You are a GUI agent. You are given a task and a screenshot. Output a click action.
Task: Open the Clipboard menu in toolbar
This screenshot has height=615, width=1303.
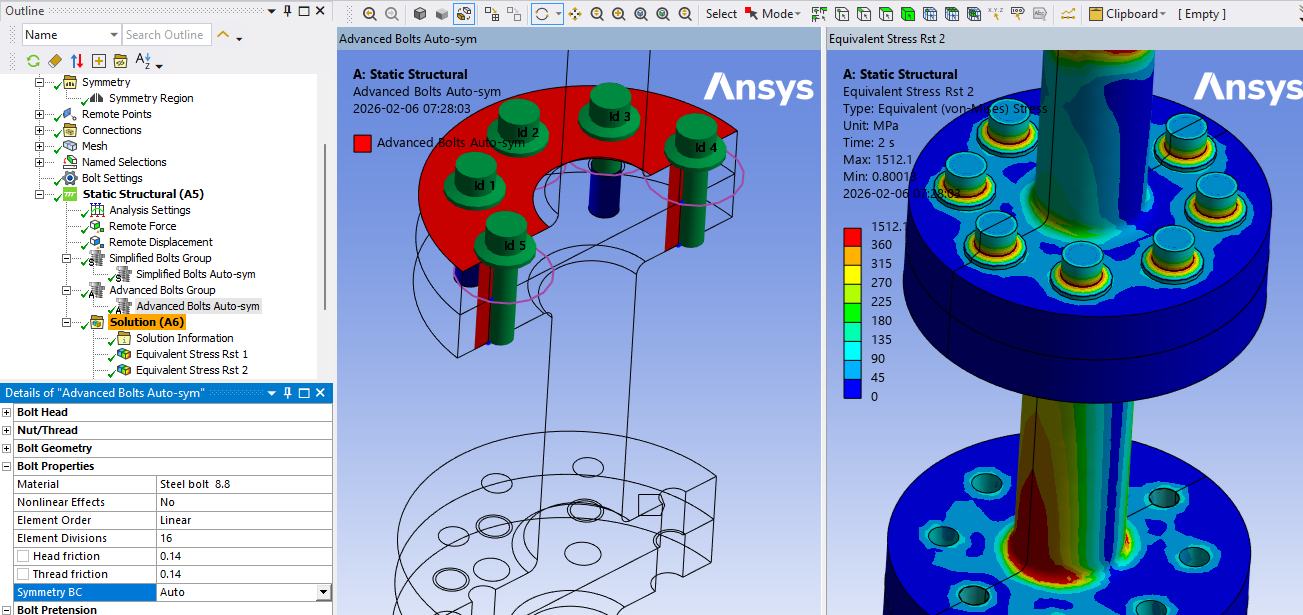[x=1127, y=14]
